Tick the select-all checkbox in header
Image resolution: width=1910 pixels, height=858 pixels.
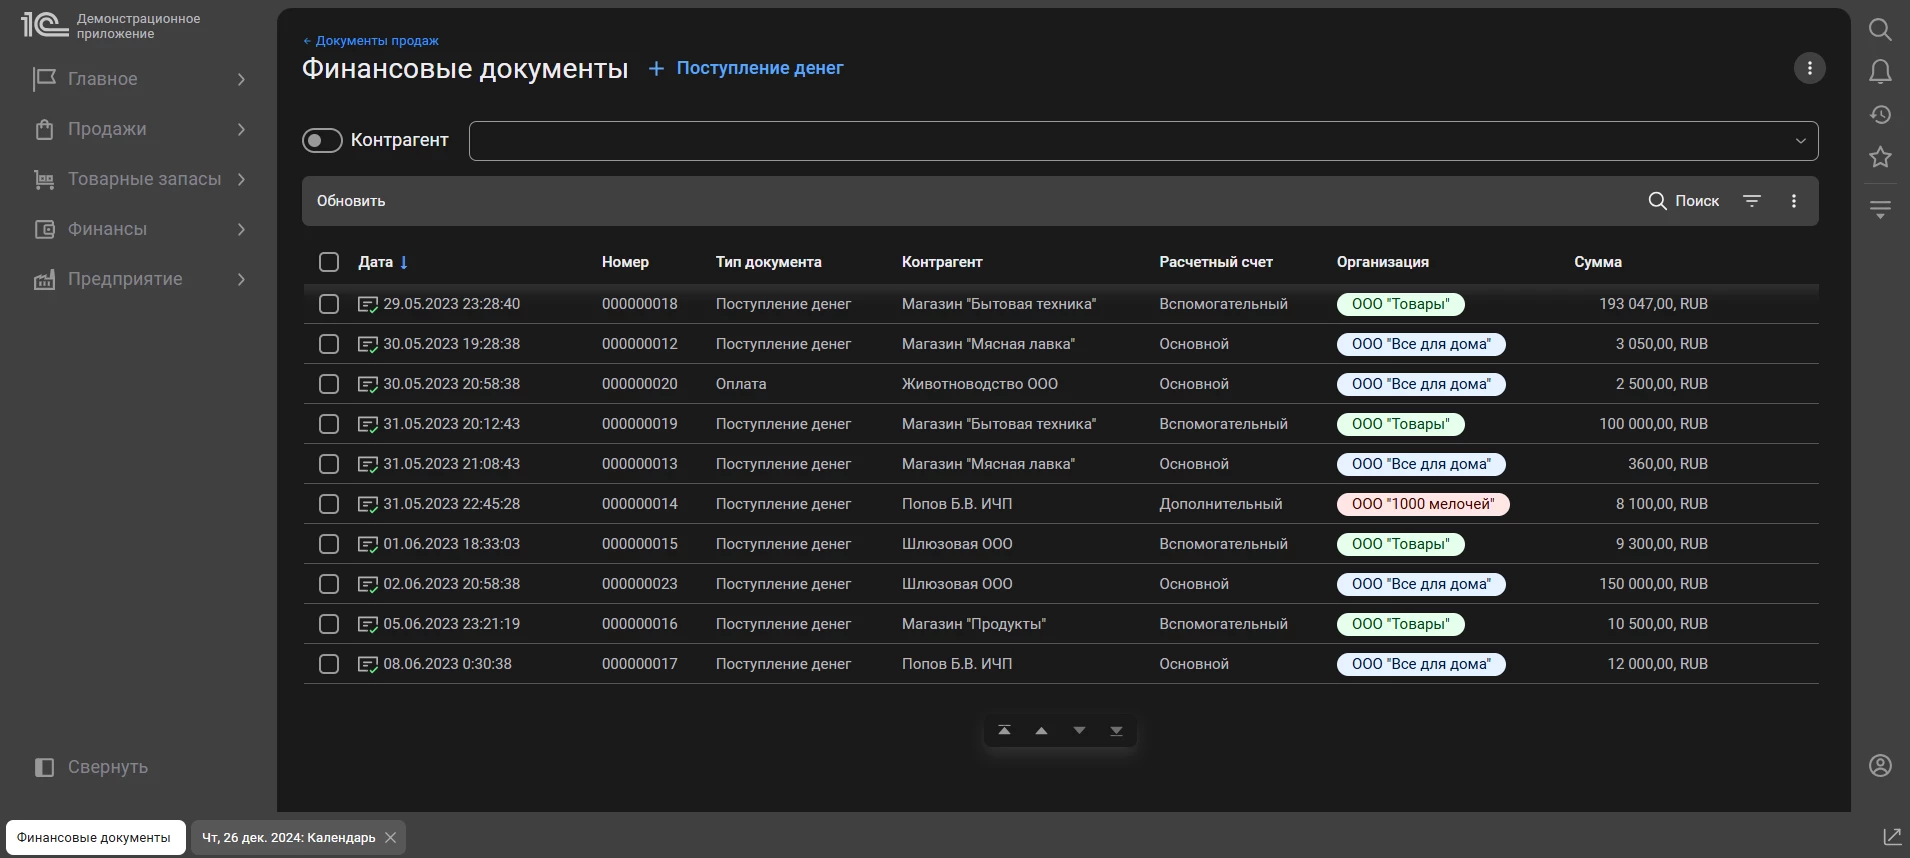(x=329, y=262)
